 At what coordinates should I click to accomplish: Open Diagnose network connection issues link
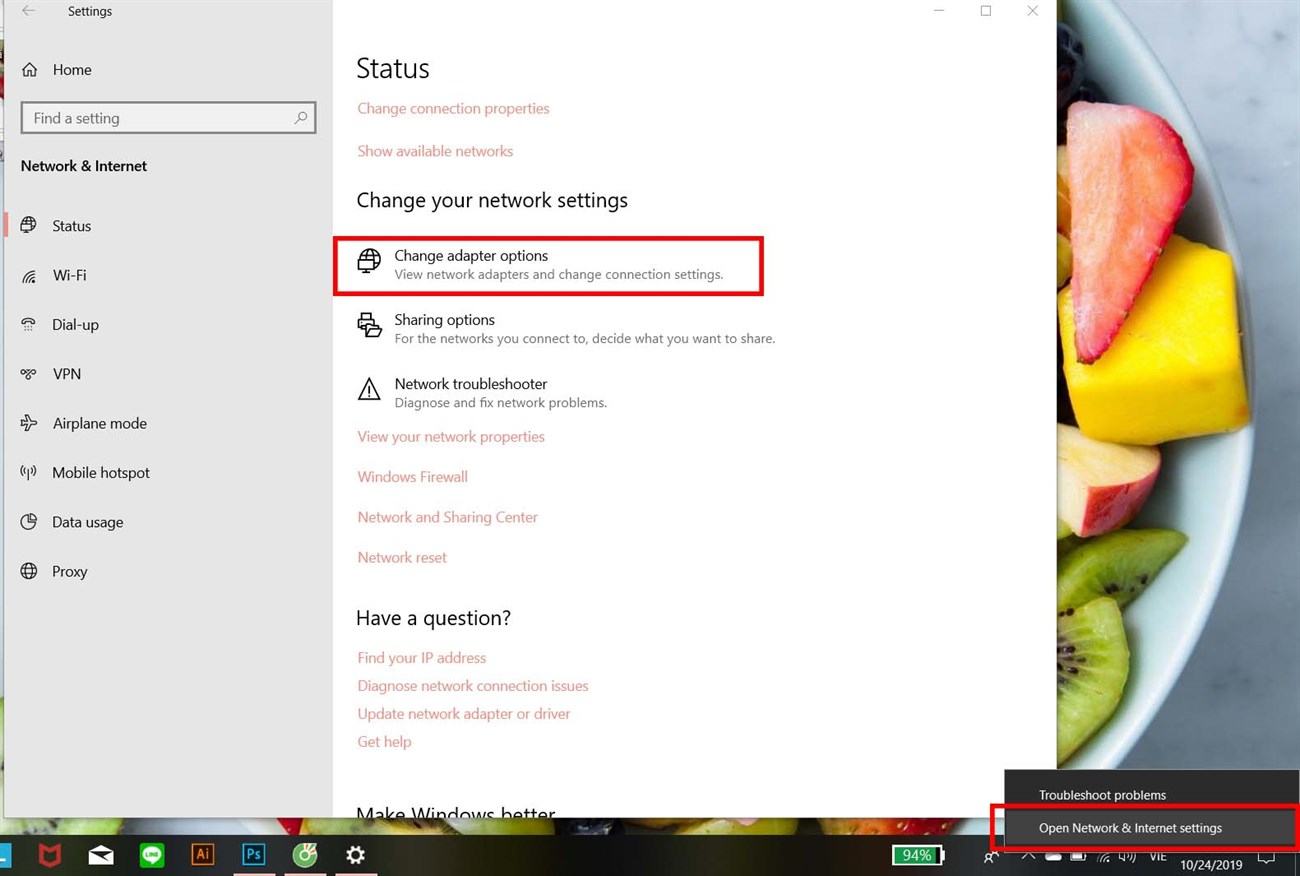[473, 686]
